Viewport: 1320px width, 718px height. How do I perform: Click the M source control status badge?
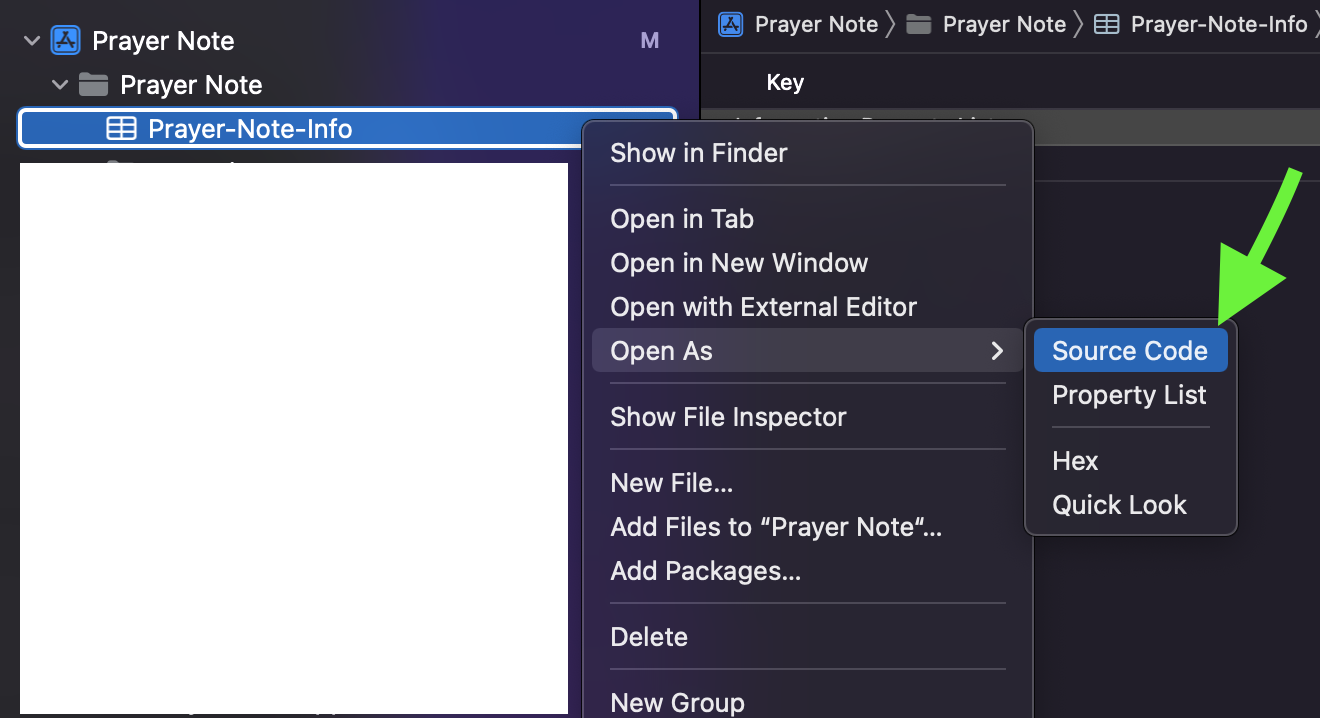(650, 41)
